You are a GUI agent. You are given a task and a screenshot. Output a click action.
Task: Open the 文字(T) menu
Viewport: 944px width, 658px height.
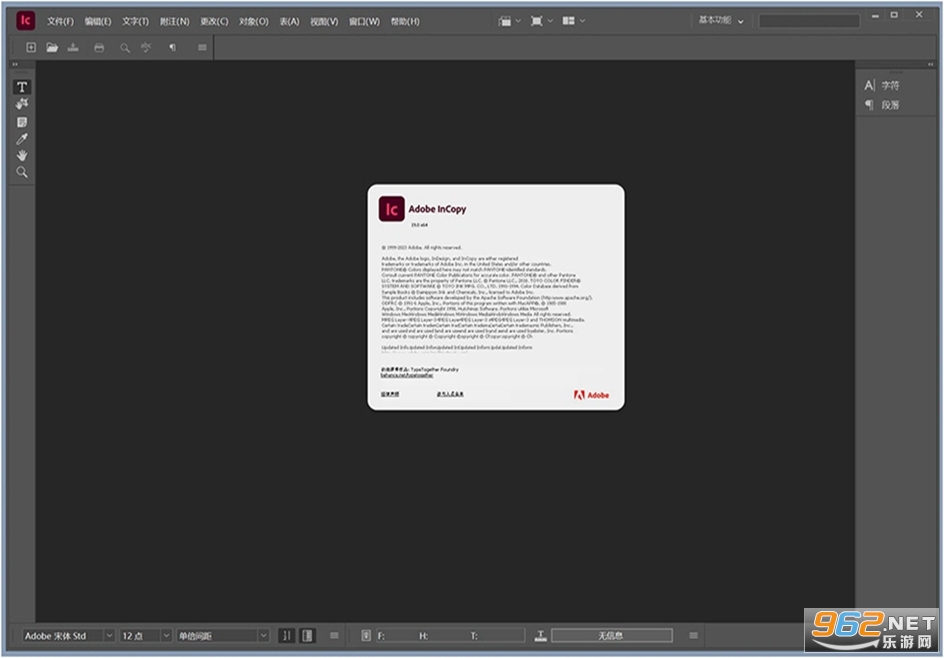pyautogui.click(x=135, y=21)
